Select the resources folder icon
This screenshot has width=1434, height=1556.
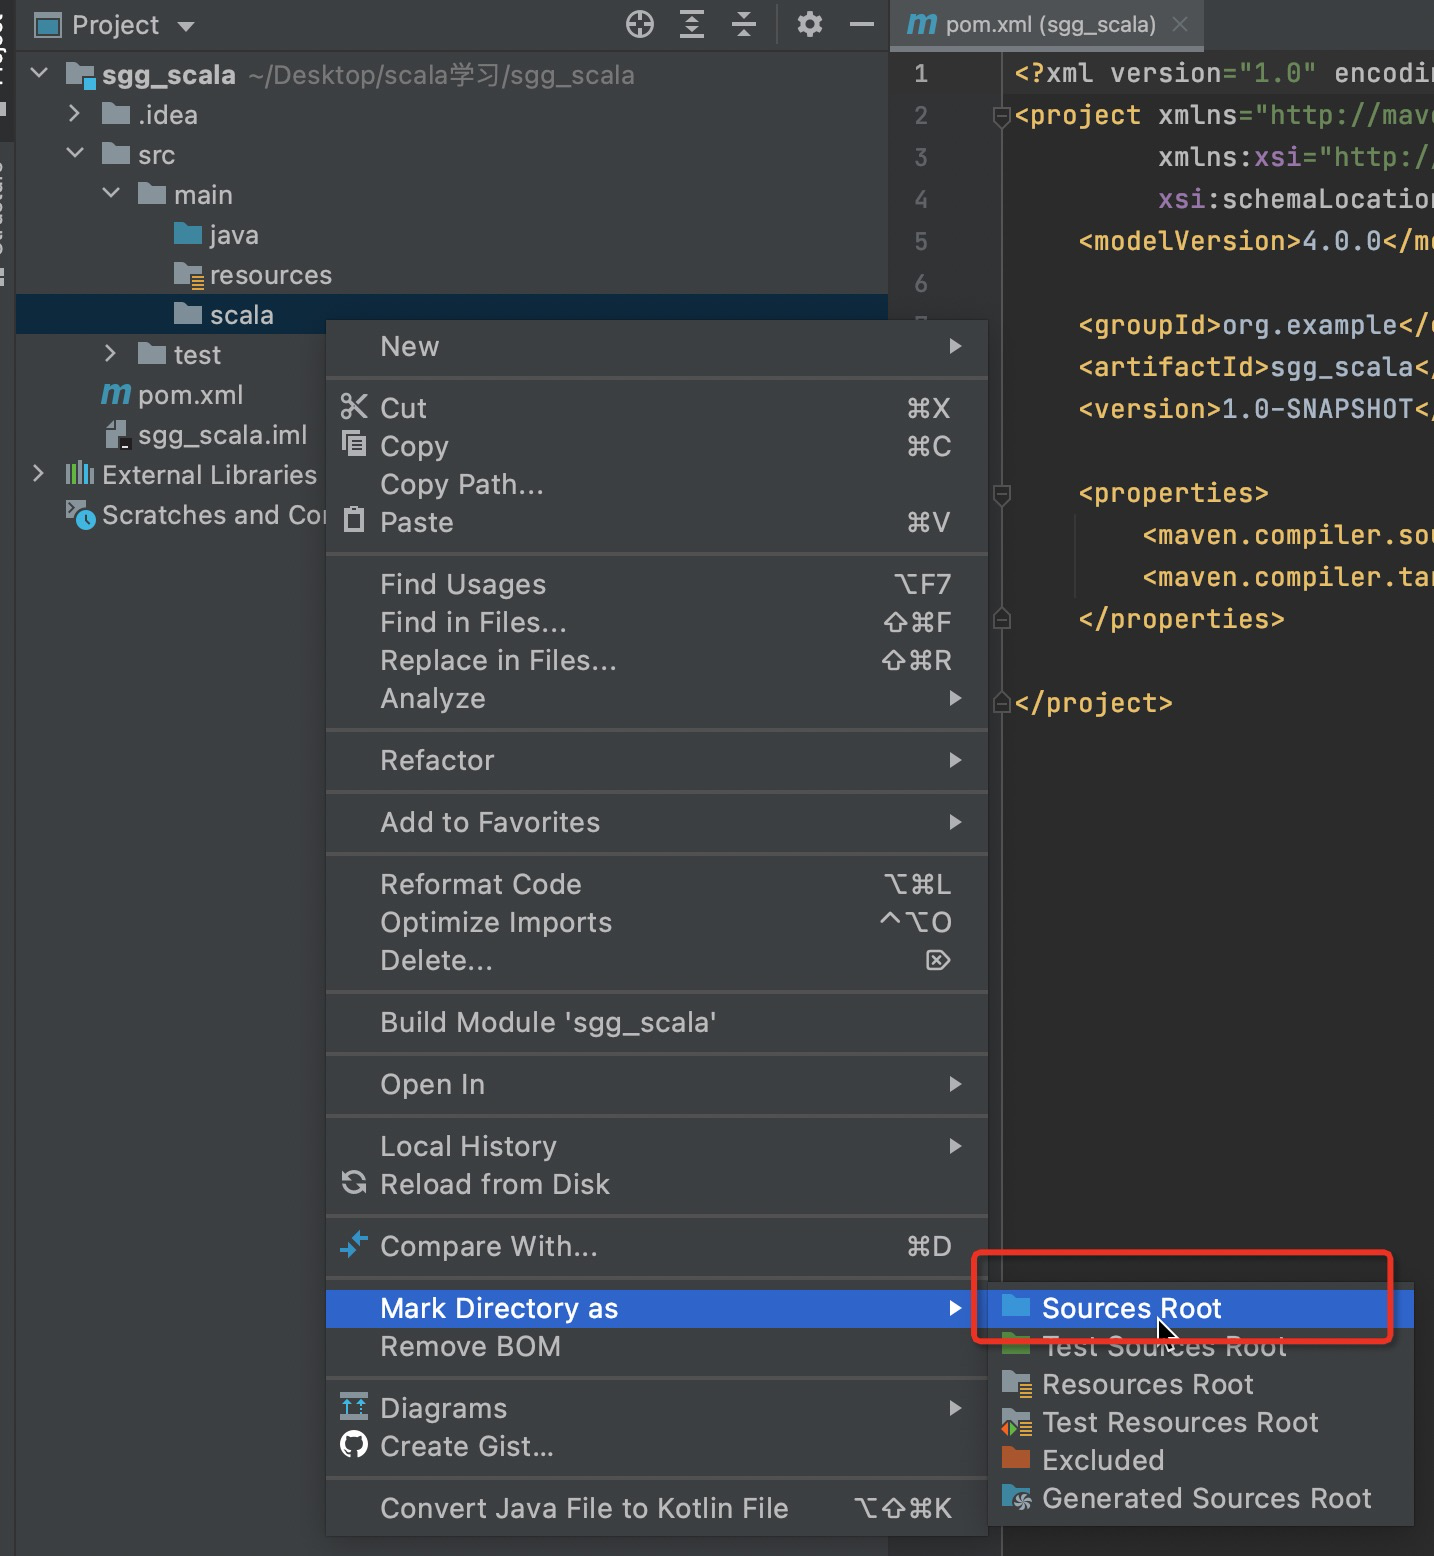pos(188,274)
